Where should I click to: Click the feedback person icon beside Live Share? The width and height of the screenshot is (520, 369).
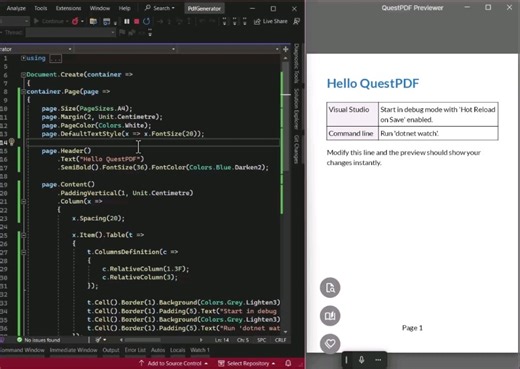tap(296, 21)
